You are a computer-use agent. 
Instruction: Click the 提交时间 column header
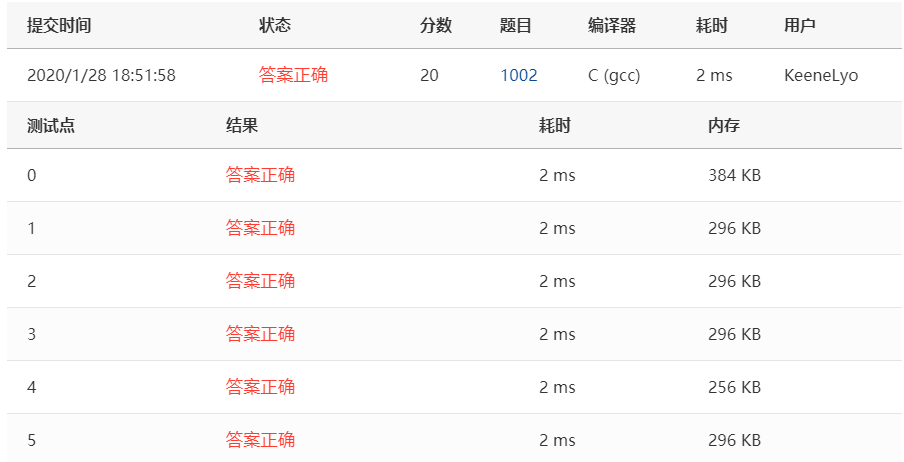59,25
